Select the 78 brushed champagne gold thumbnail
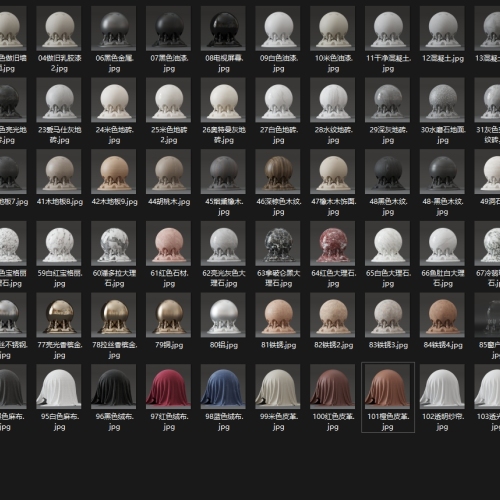Screen dimensions: 500x500 pyautogui.click(x=114, y=315)
